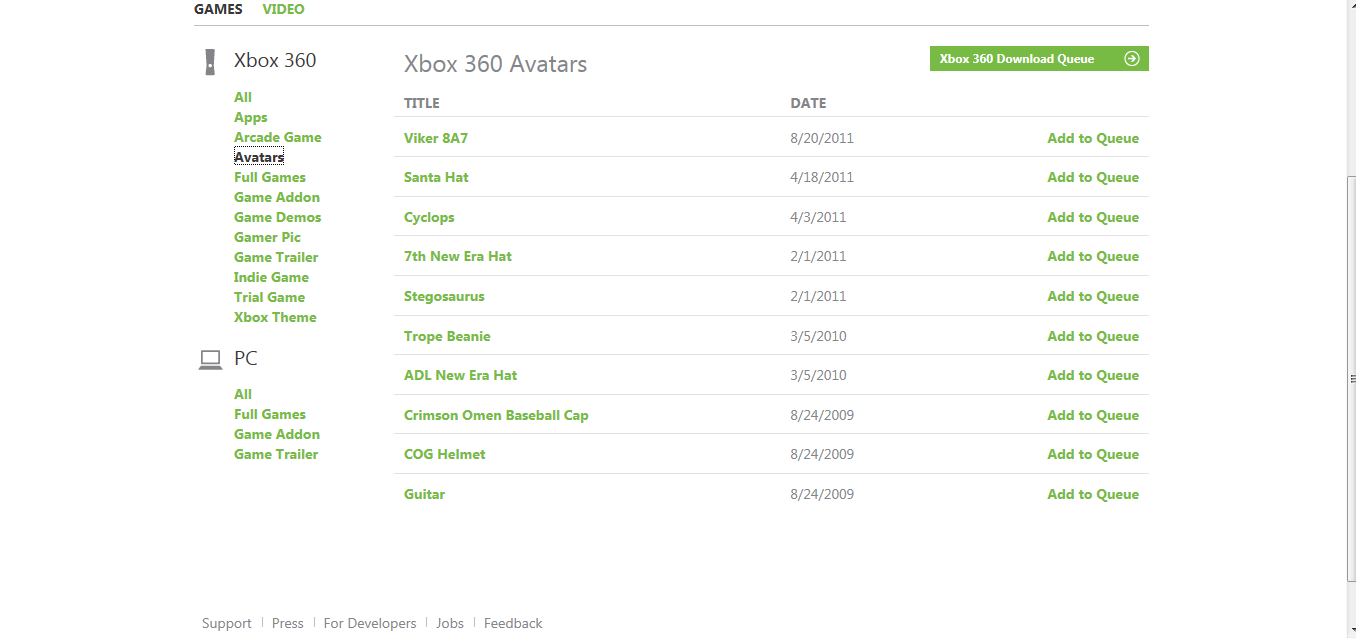
Task: Add Santa Hat to queue
Action: point(1093,177)
